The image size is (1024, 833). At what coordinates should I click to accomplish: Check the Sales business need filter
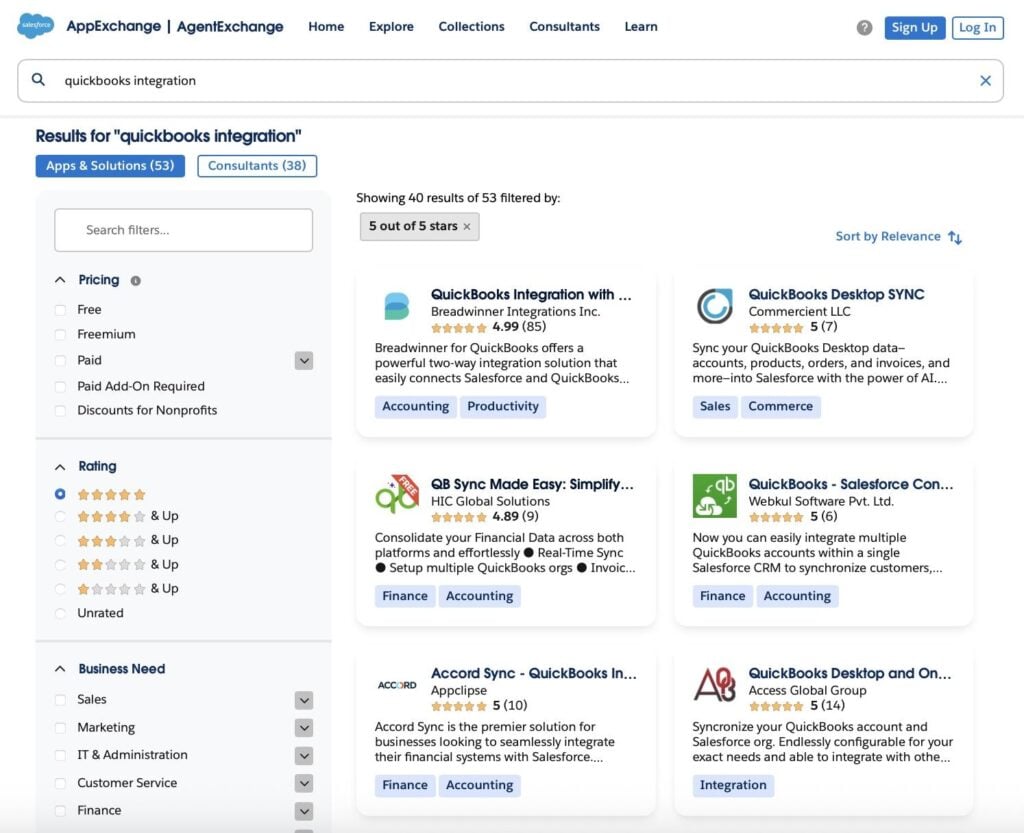(x=60, y=700)
